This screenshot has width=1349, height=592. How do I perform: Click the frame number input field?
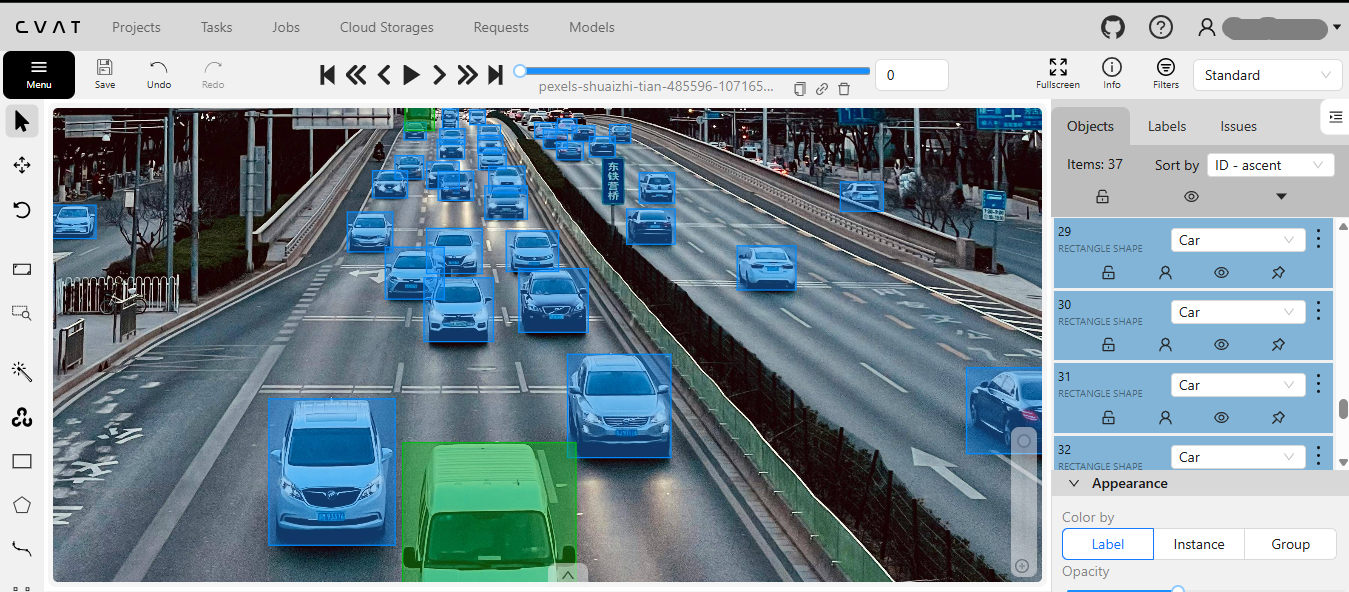tap(911, 75)
